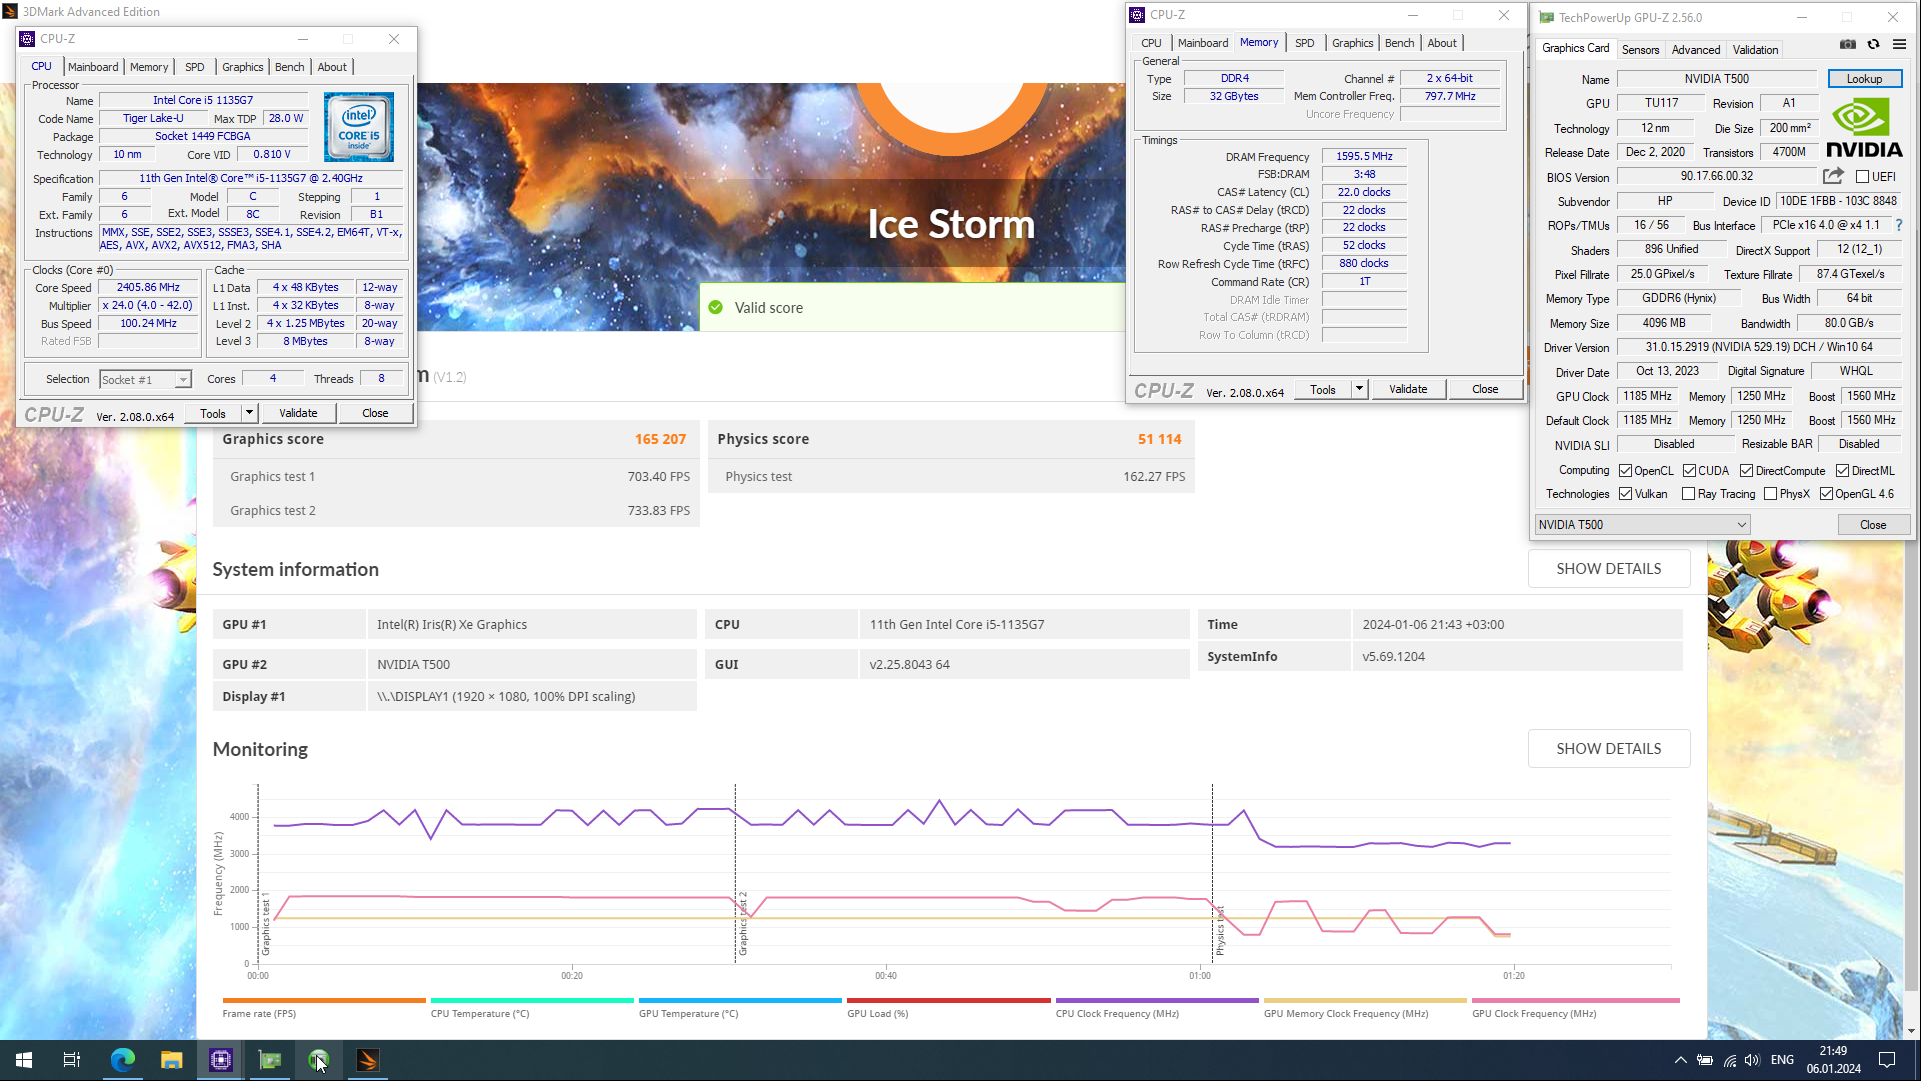Open Task View on the taskbar
This screenshot has width=1921, height=1081.
[72, 1060]
